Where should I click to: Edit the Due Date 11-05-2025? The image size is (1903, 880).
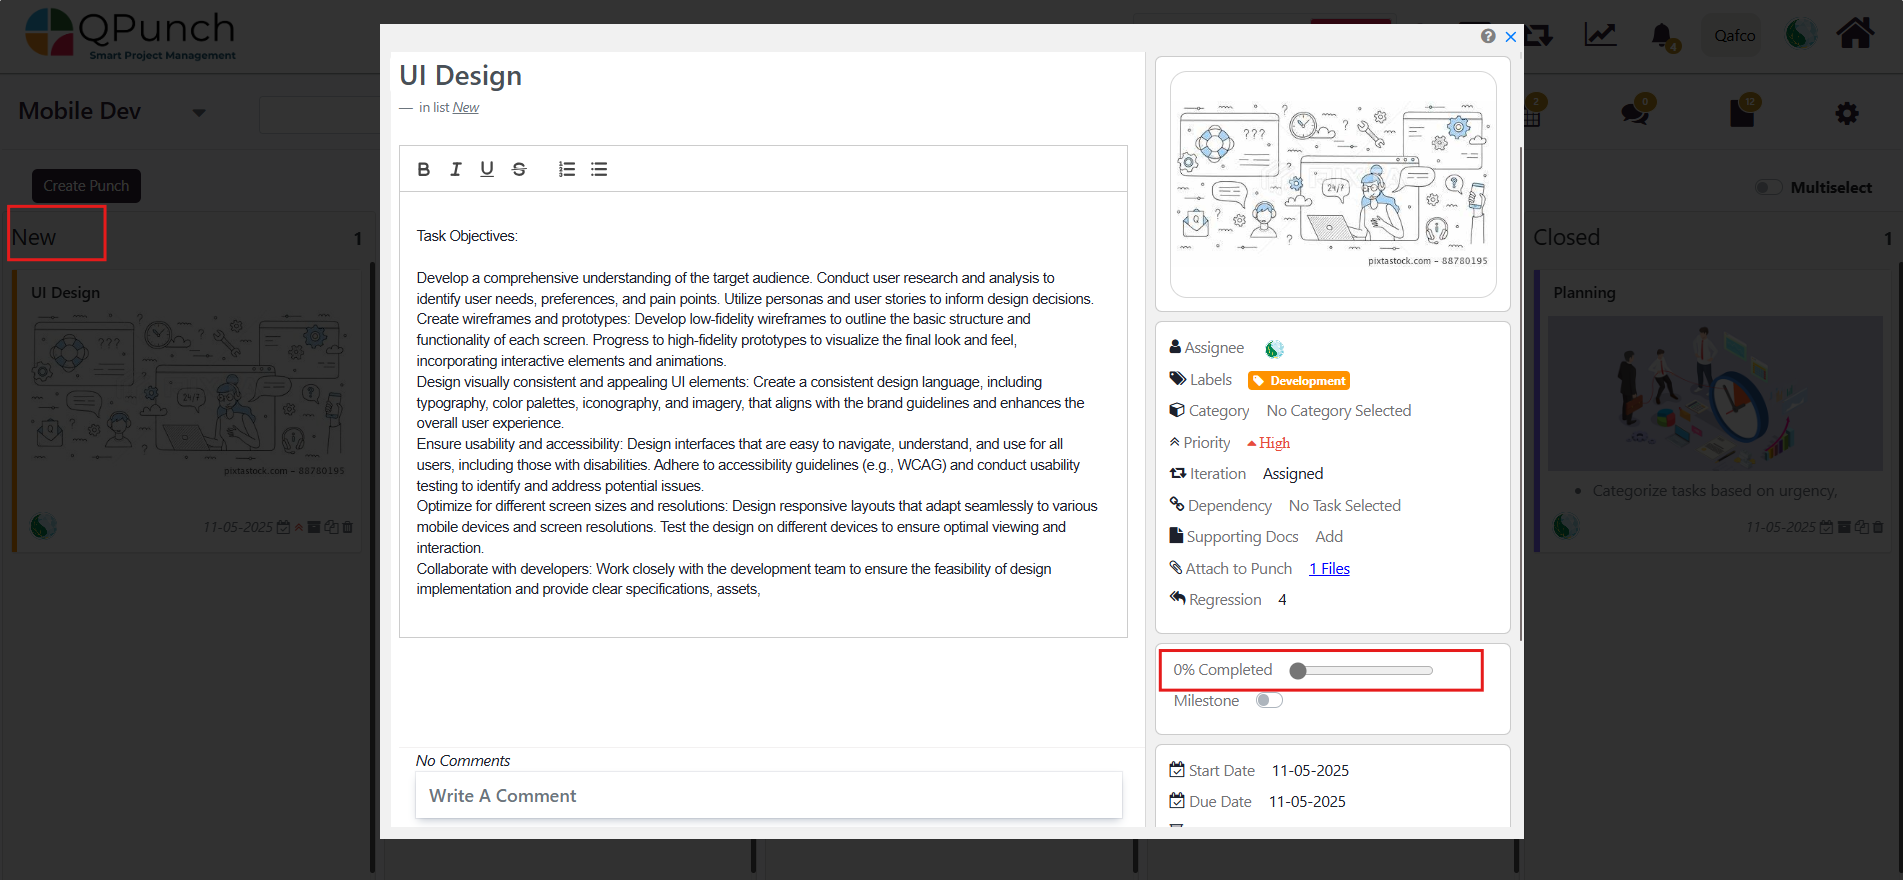point(1307,802)
